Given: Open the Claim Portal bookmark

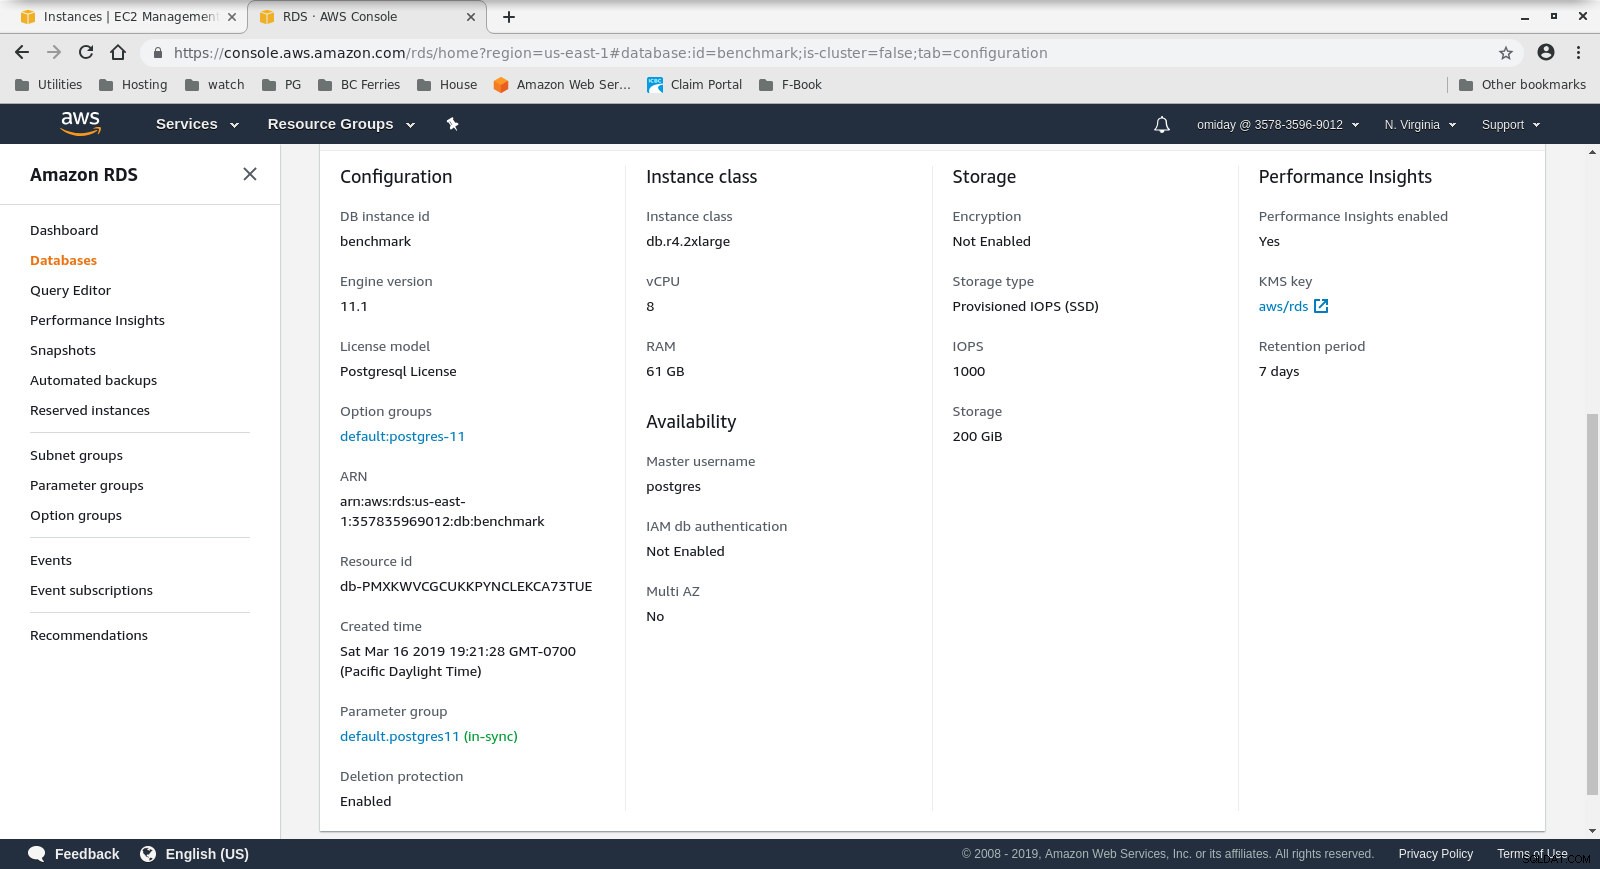Looking at the screenshot, I should 695,85.
